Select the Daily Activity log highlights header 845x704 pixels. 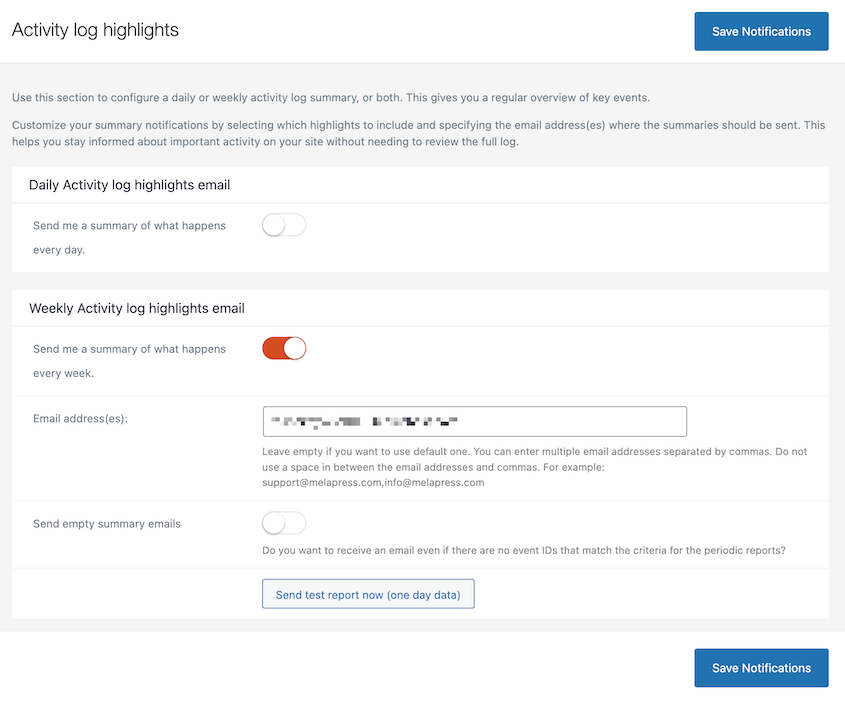coord(130,184)
